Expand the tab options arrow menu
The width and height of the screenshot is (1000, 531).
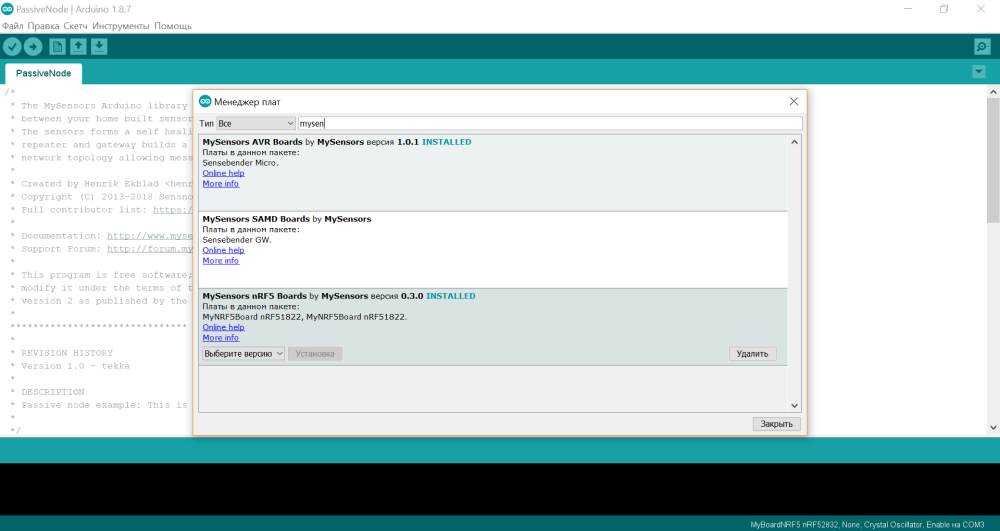[978, 72]
